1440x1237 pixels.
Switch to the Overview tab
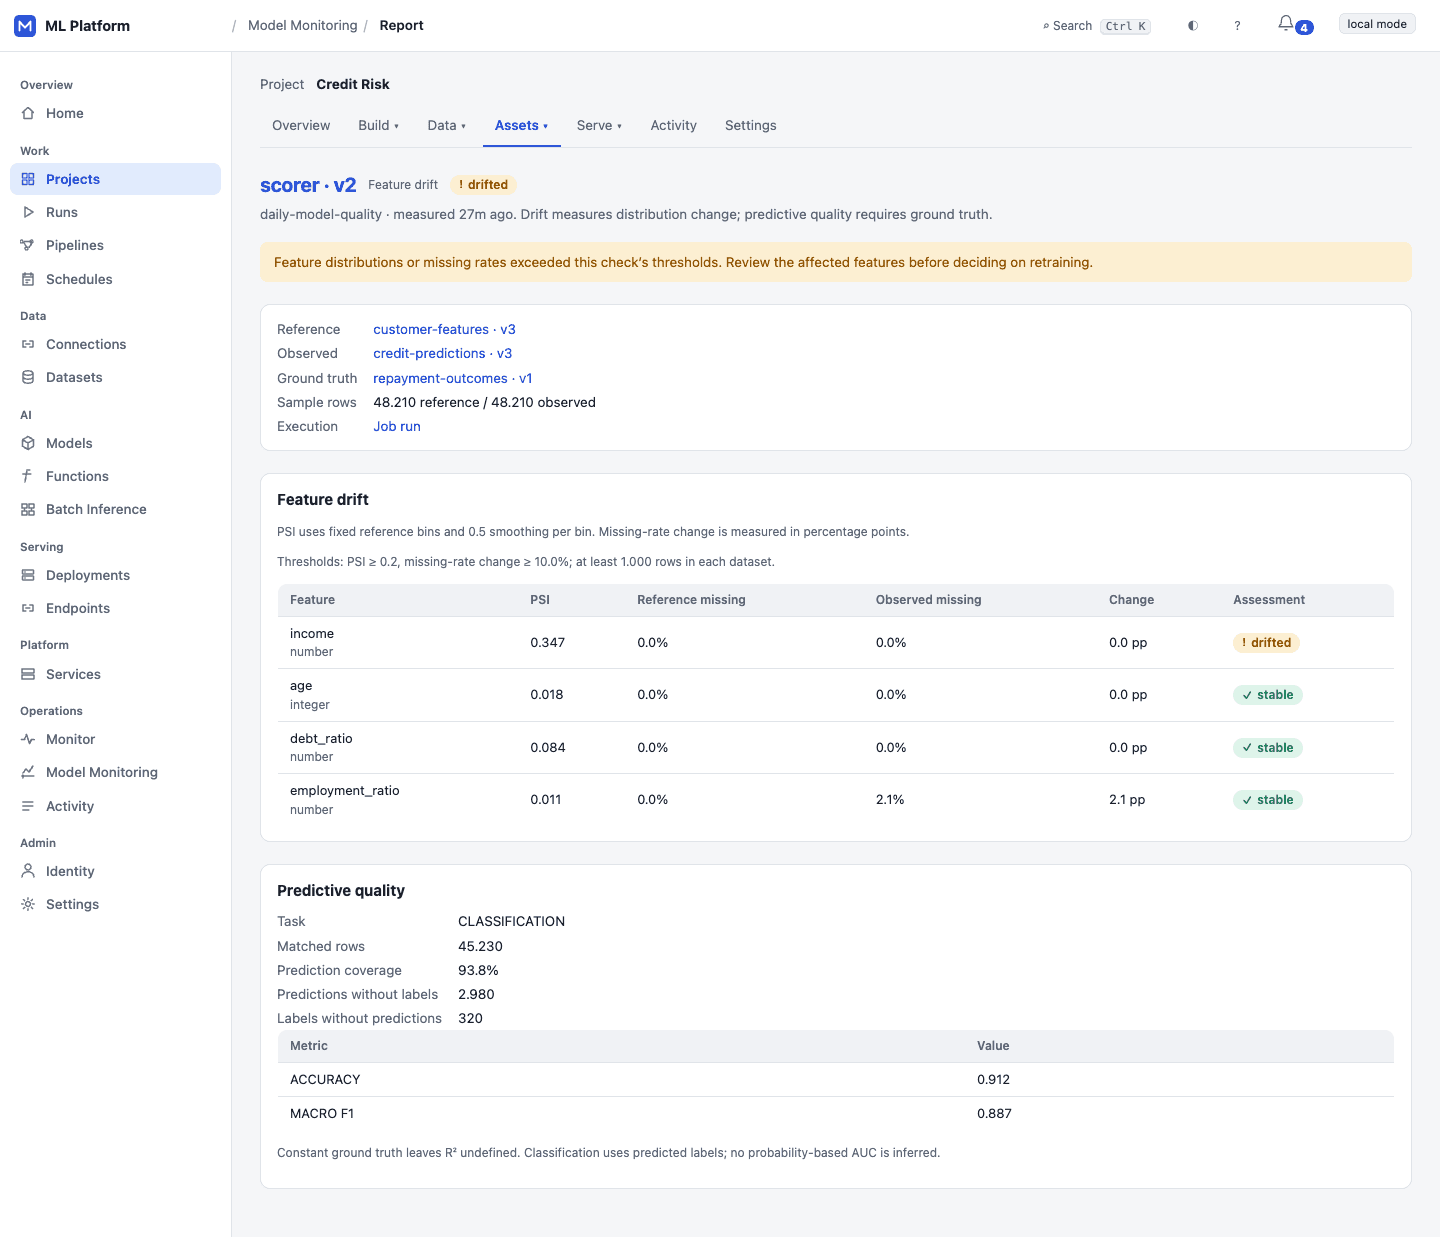(301, 125)
